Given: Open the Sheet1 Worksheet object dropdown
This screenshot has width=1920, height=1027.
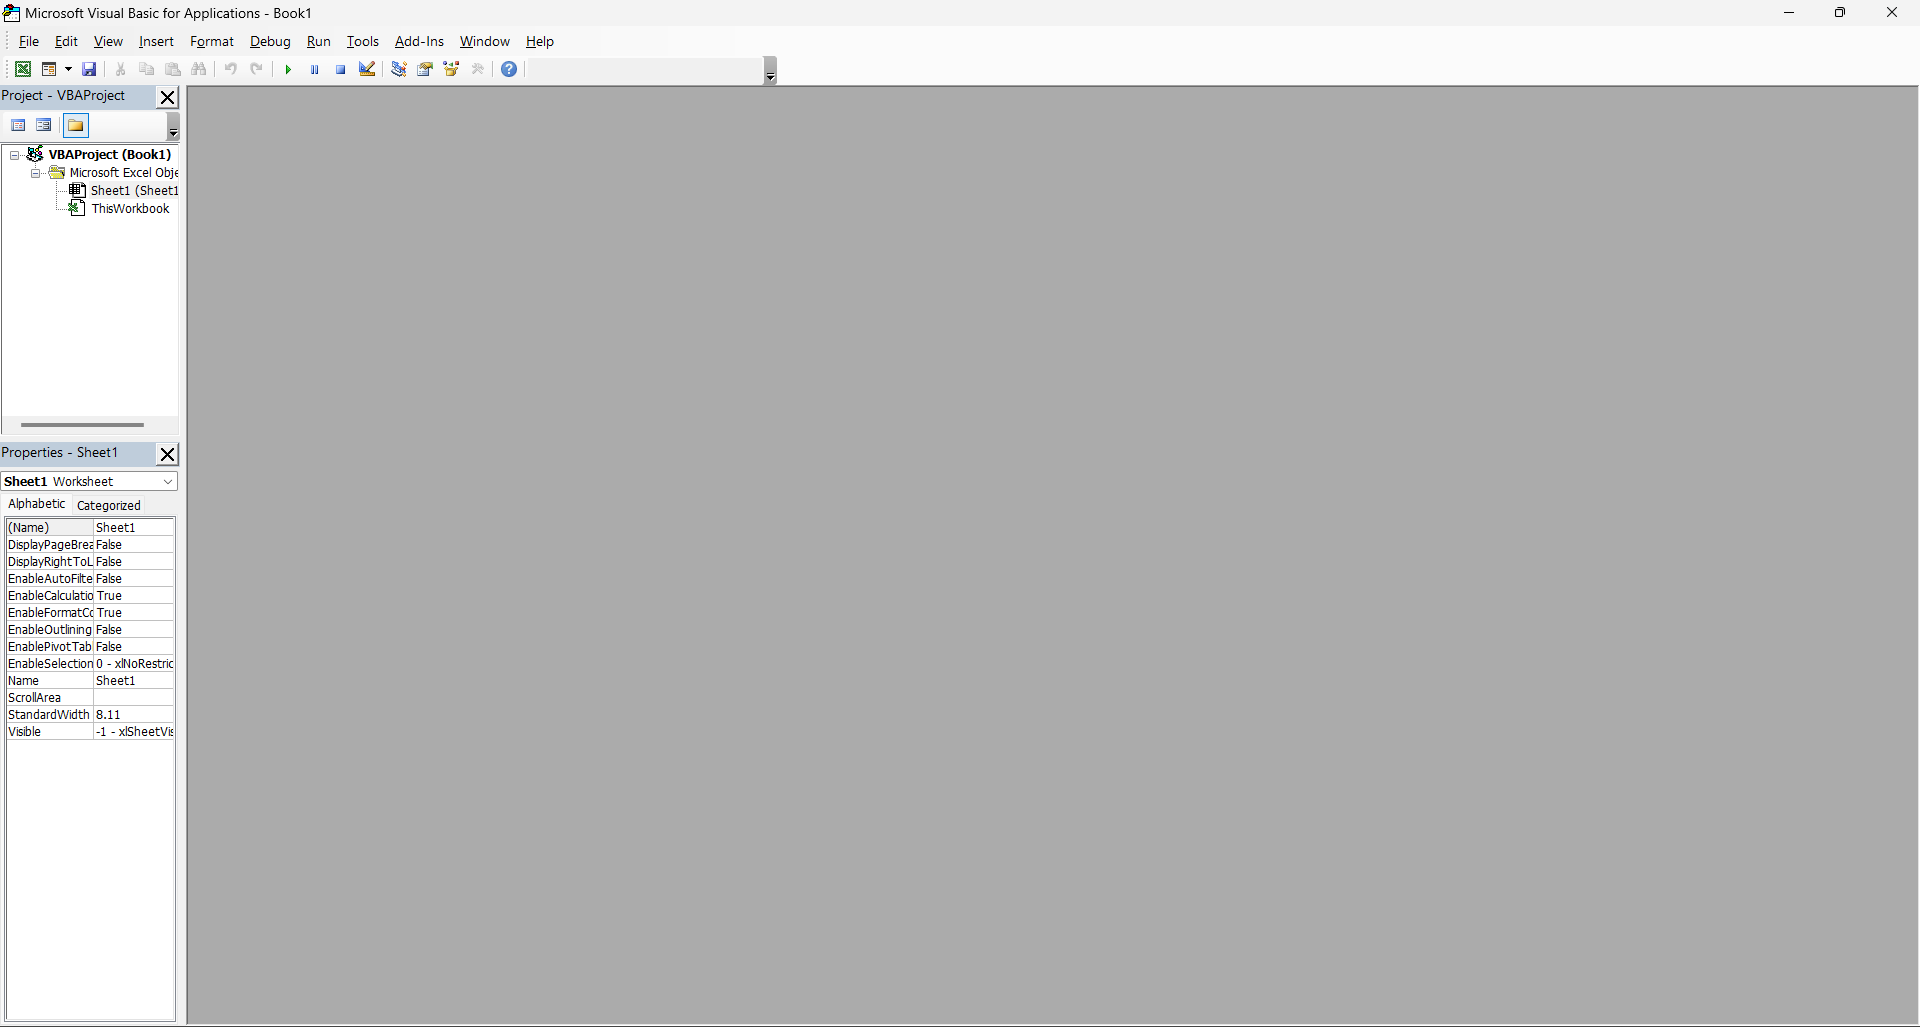Looking at the screenshot, I should pyautogui.click(x=167, y=482).
